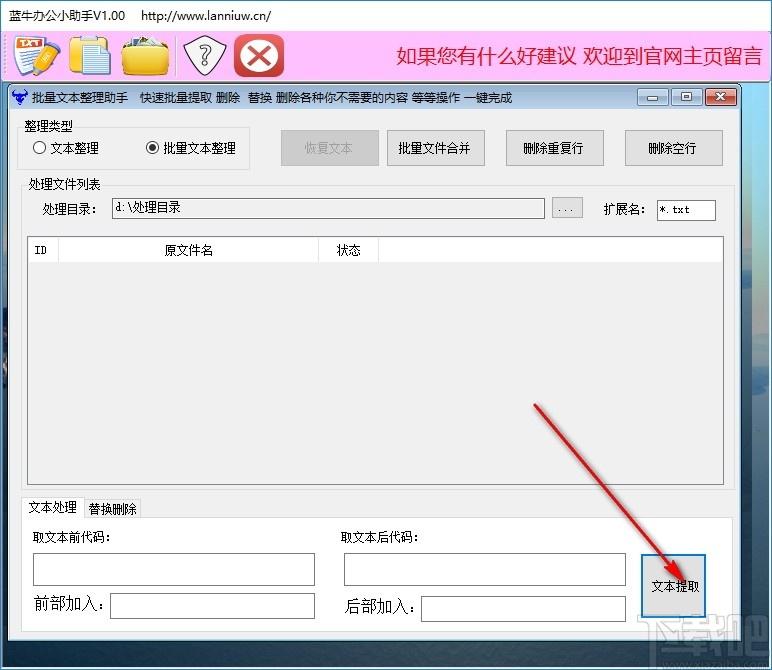Switch to the 替换删除 tab
The width and height of the screenshot is (772, 670).
(112, 508)
